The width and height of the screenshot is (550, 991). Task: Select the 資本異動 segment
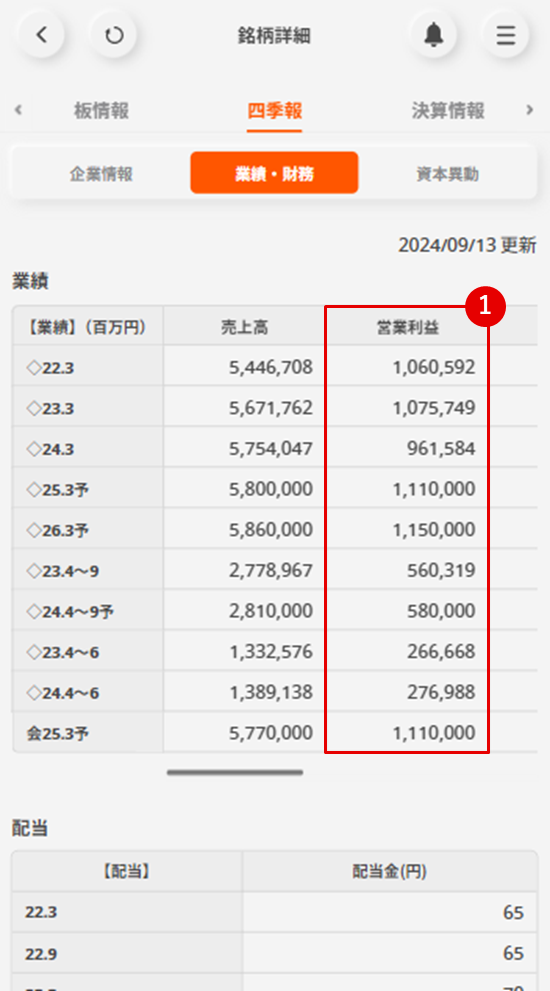448,174
